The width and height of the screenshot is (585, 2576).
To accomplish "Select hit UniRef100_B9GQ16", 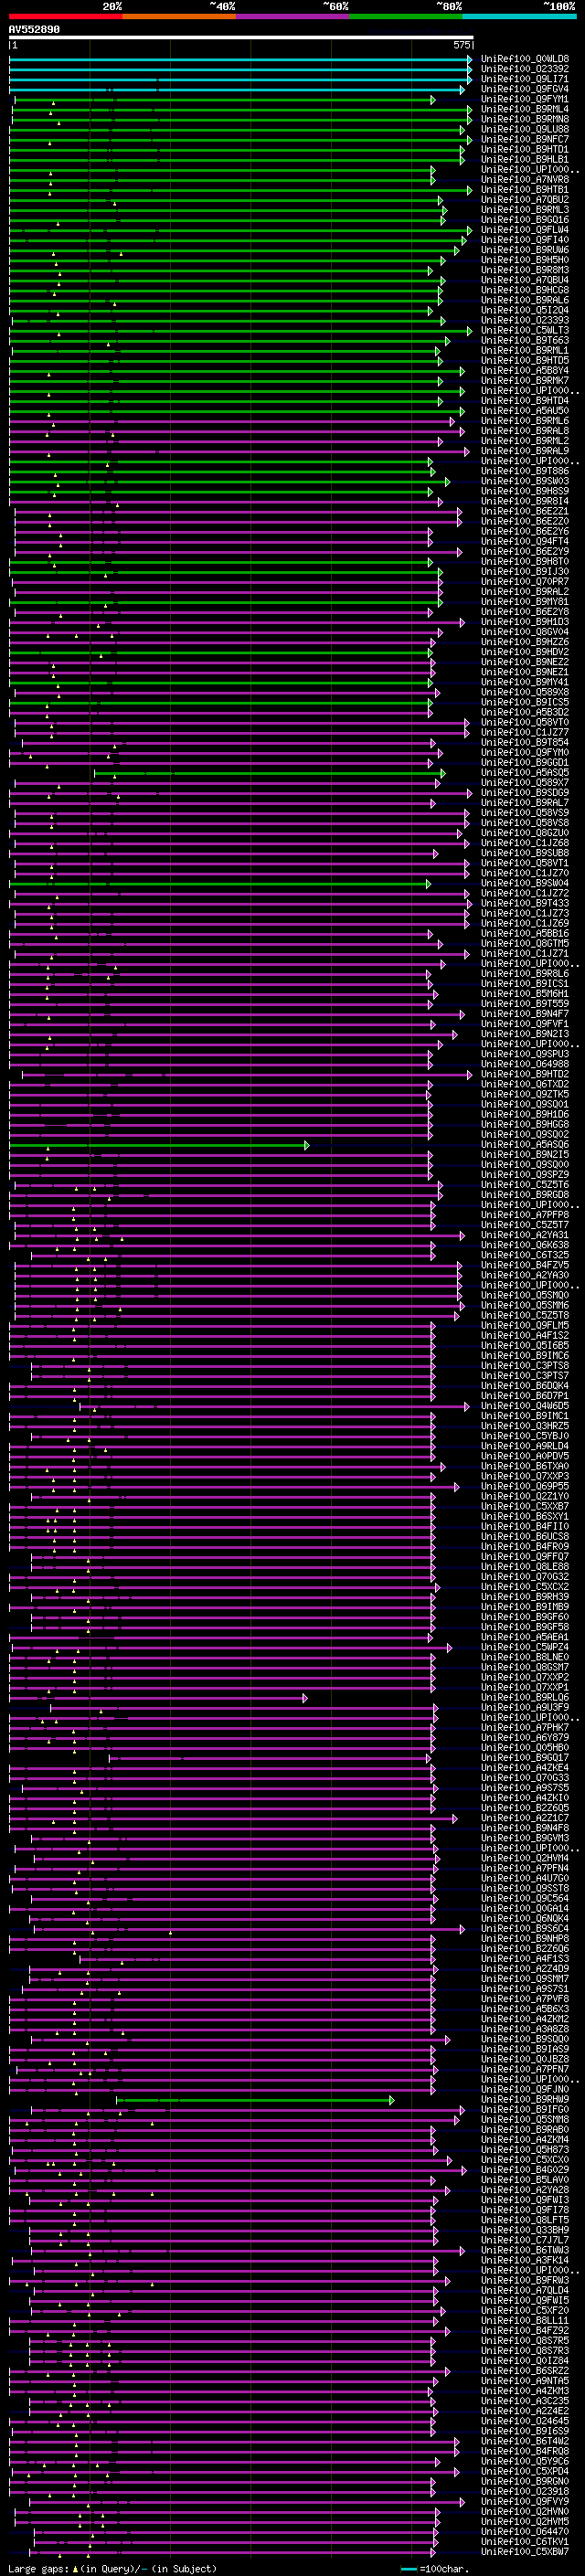I will coord(525,220).
